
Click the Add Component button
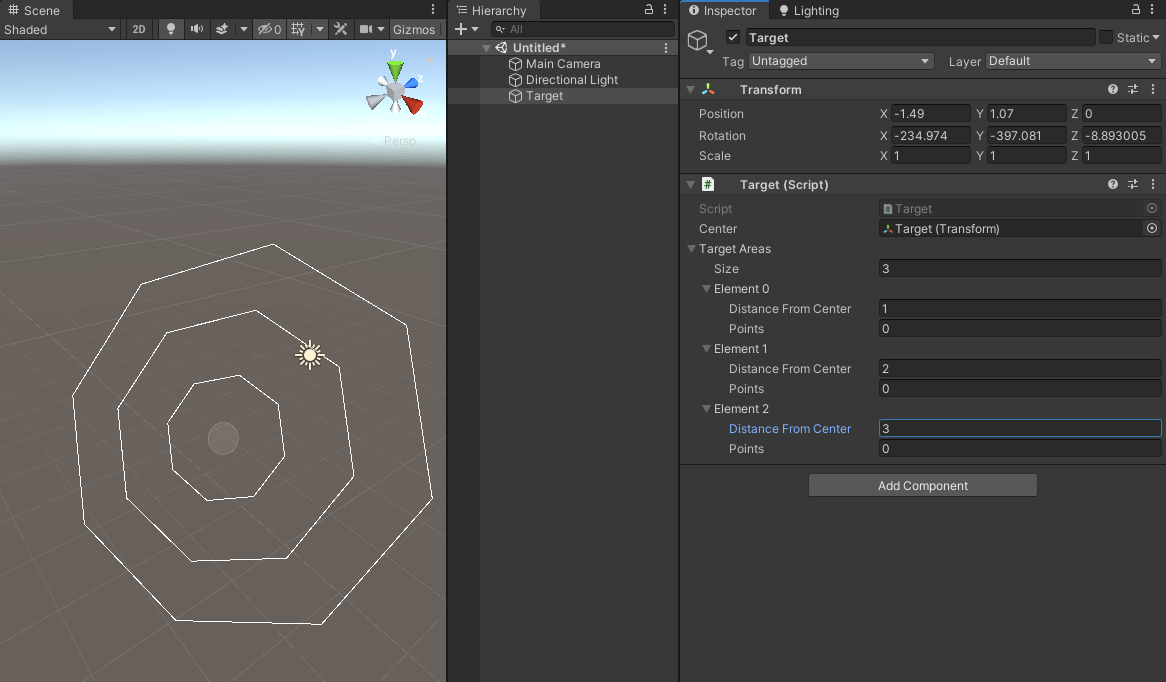pos(922,486)
